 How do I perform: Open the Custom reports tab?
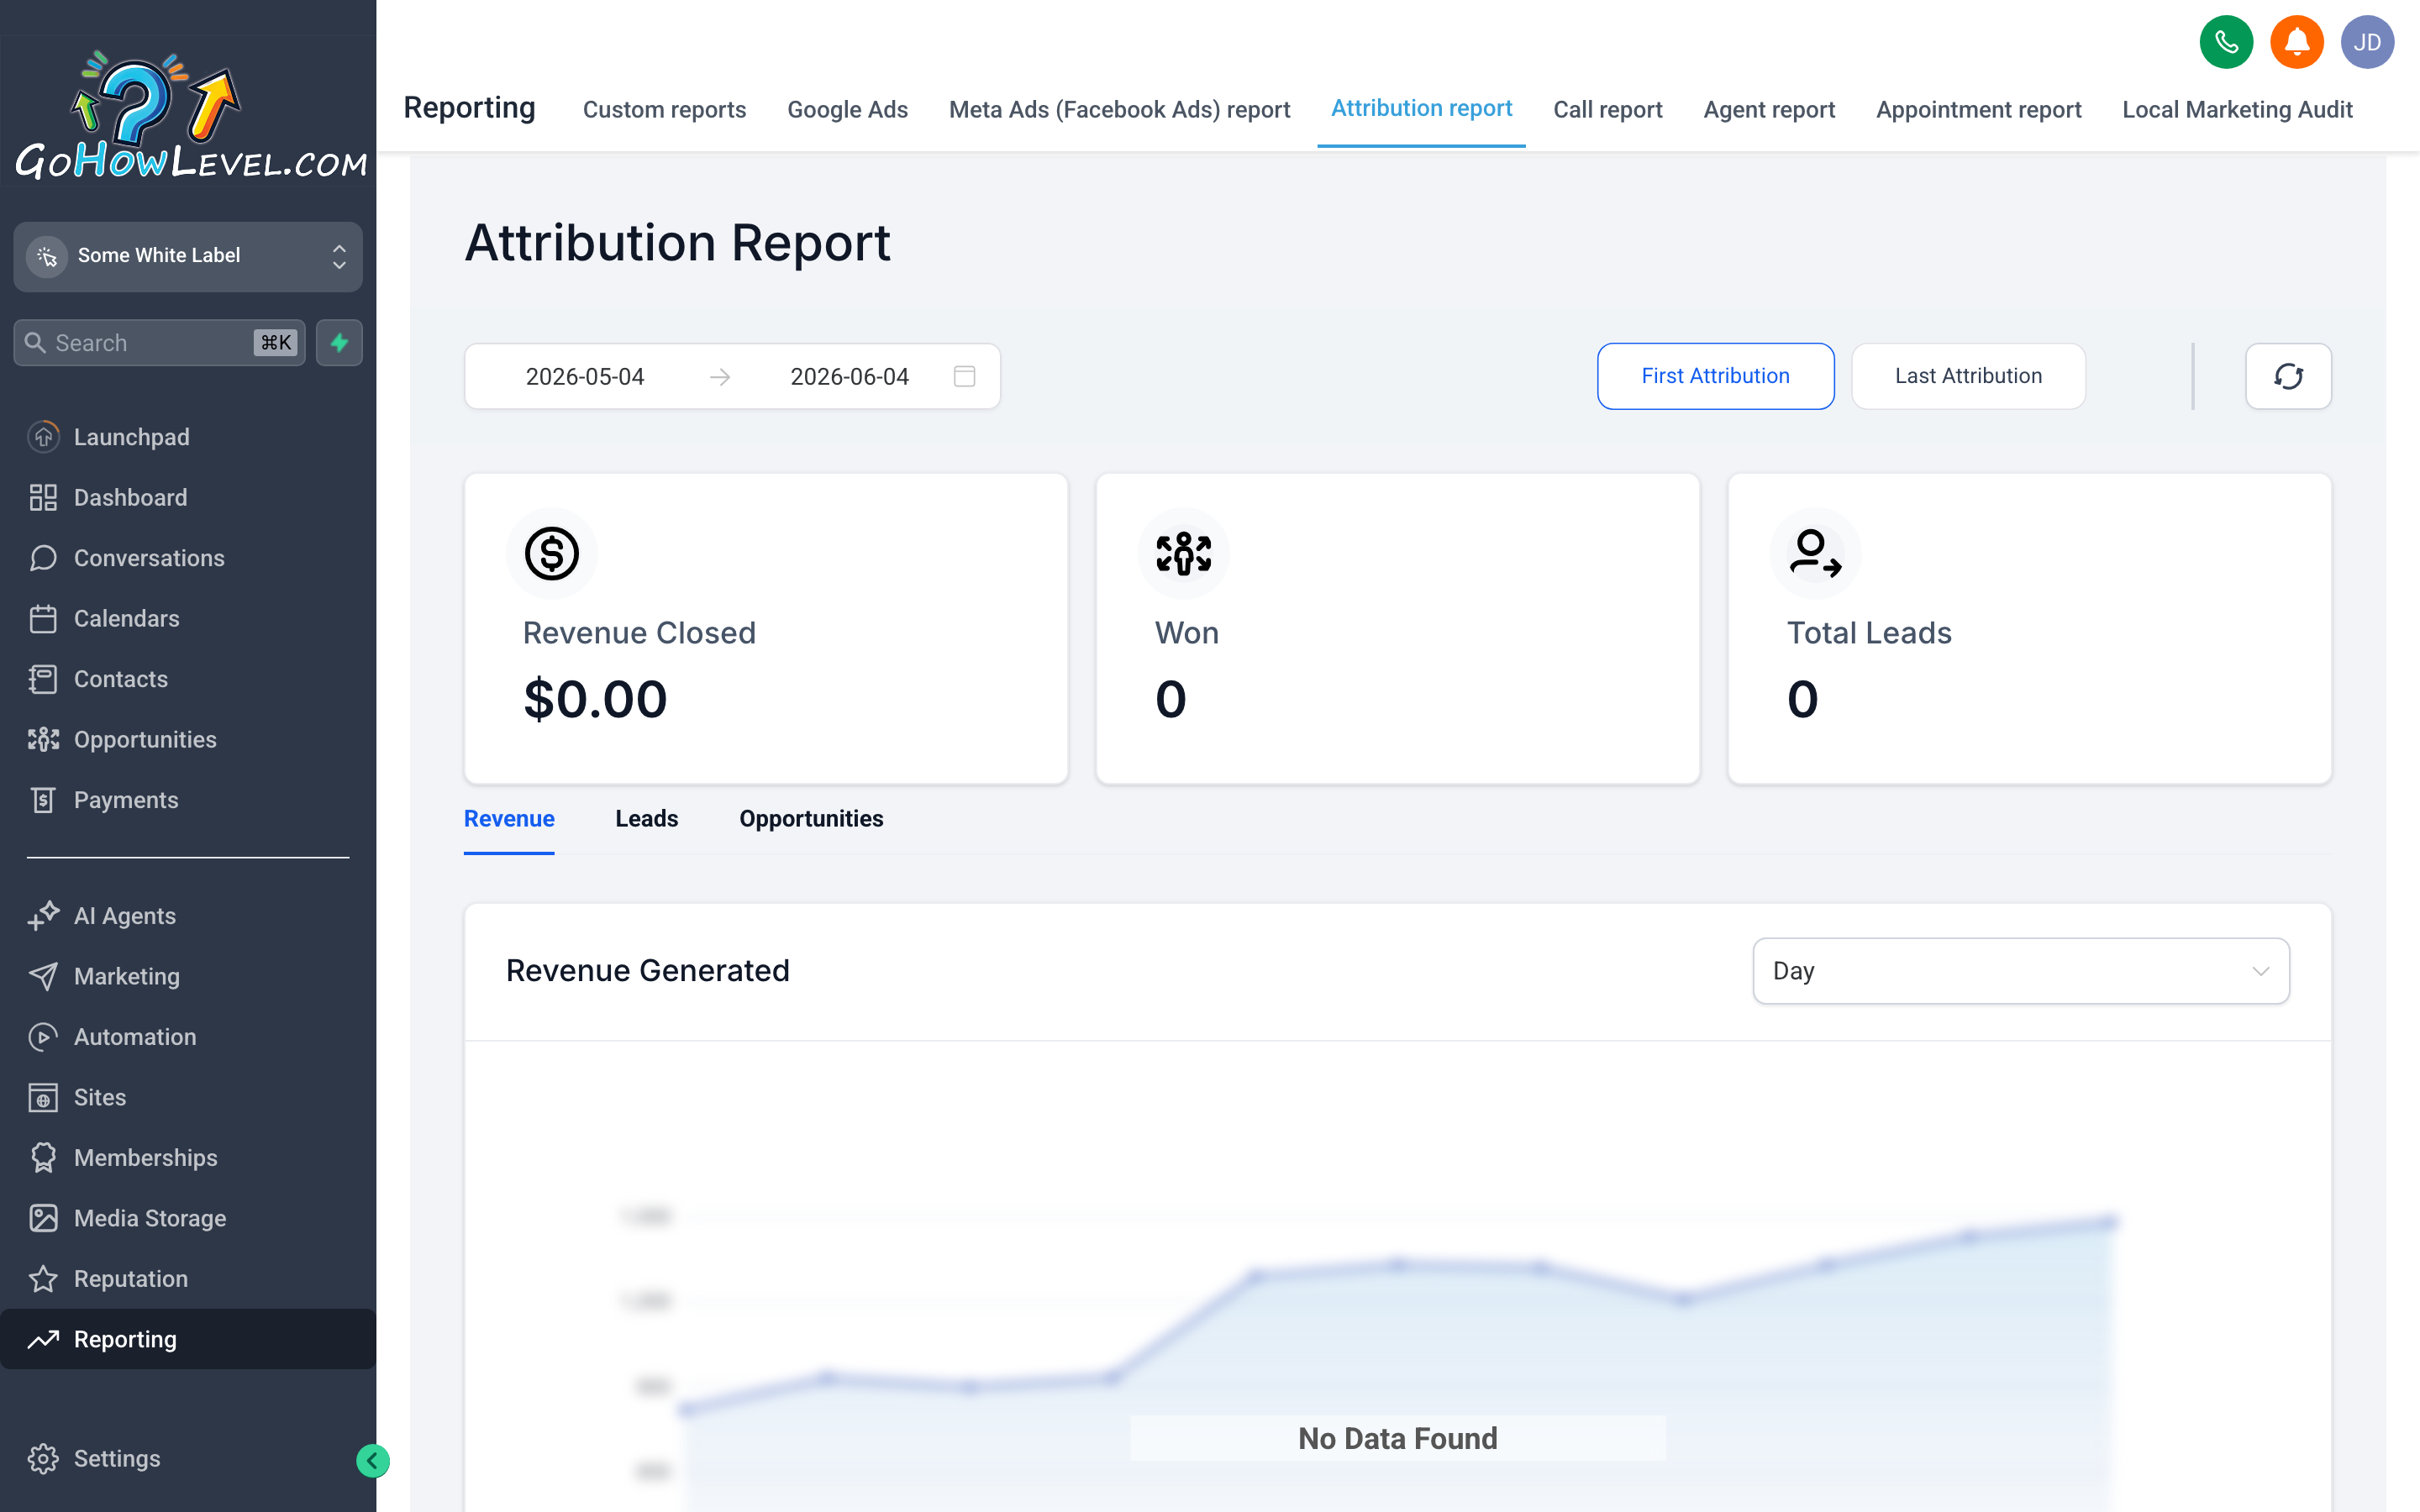pos(664,109)
